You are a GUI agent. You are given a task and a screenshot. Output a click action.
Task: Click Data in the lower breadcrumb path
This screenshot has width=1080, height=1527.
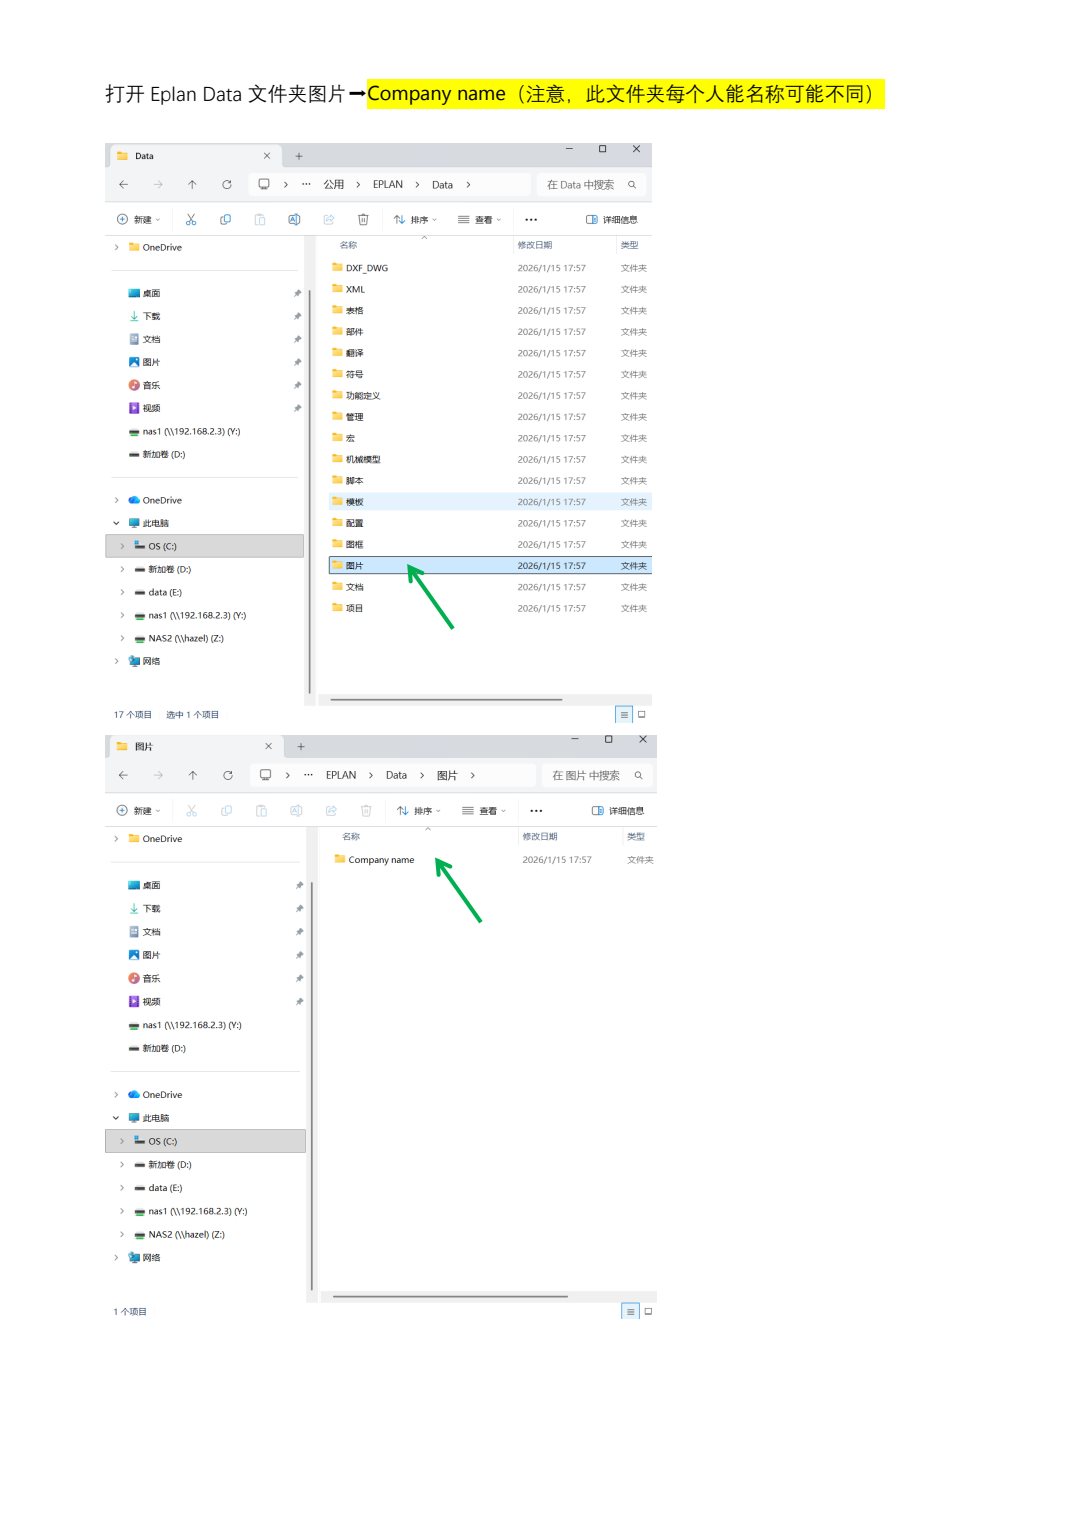396,775
